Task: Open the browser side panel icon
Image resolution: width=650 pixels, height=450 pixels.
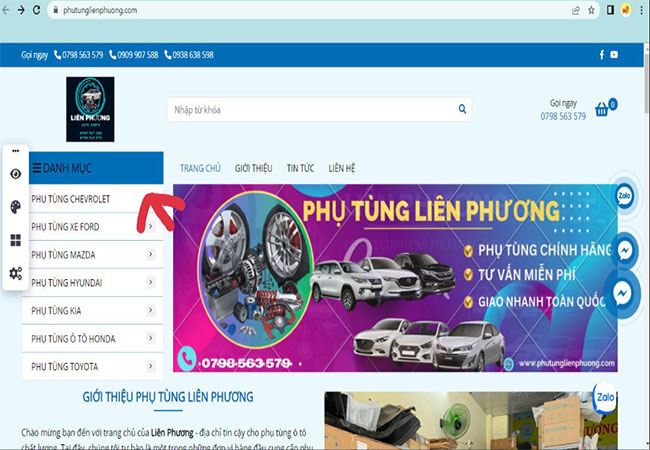Action: [x=610, y=10]
